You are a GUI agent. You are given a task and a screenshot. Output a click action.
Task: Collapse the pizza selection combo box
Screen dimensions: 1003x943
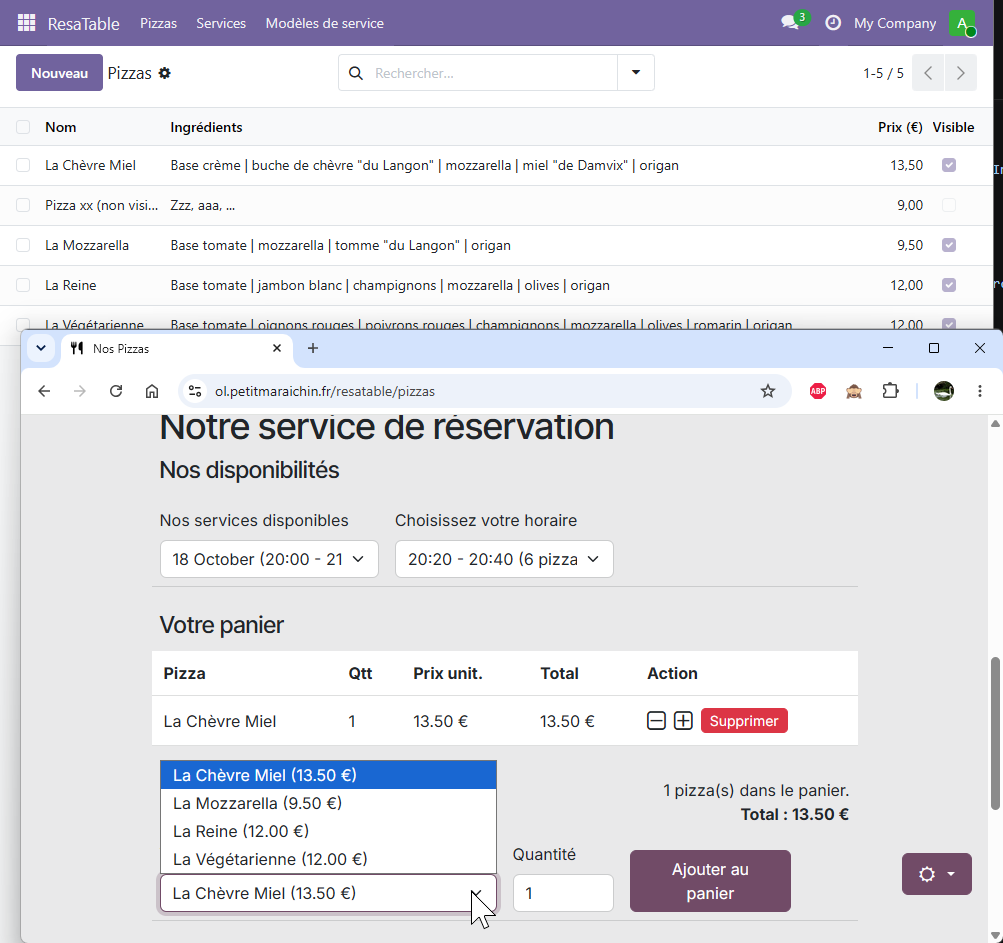click(x=328, y=893)
